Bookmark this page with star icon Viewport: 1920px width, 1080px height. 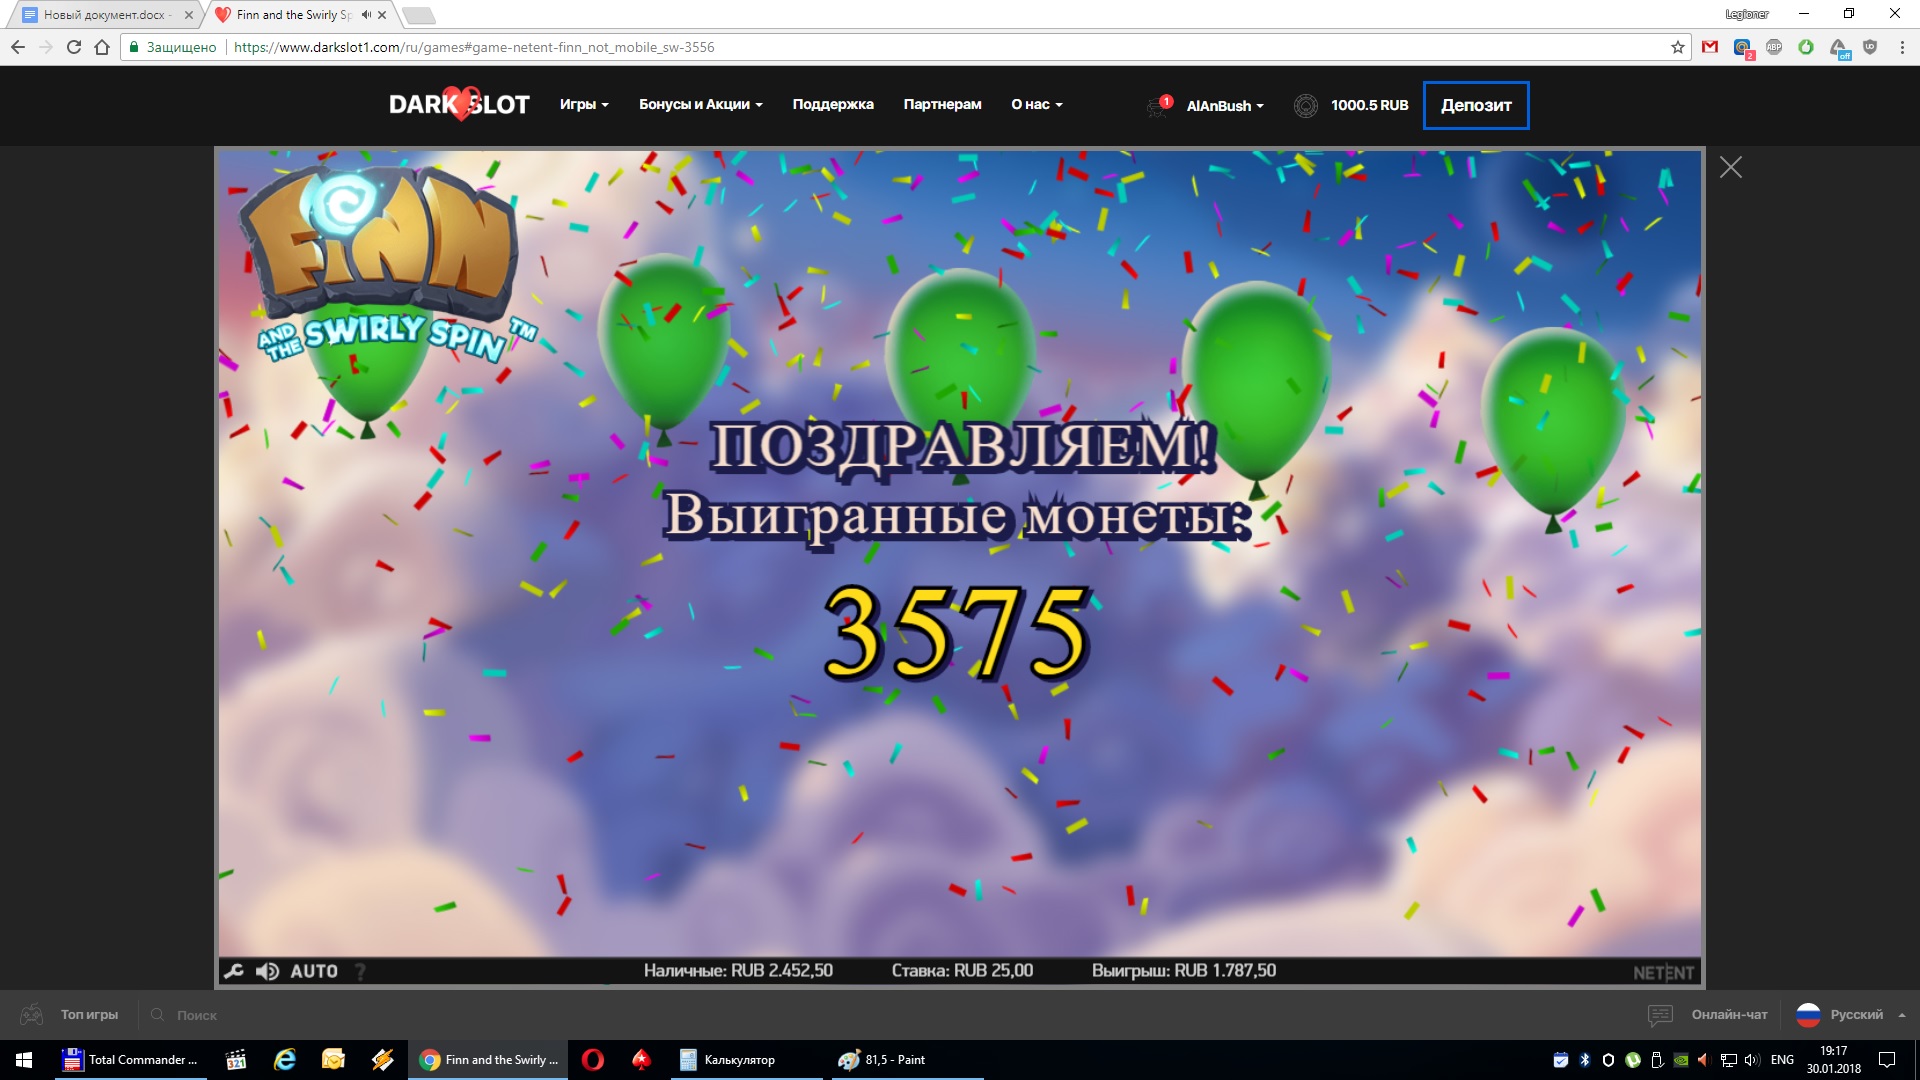(x=1678, y=47)
